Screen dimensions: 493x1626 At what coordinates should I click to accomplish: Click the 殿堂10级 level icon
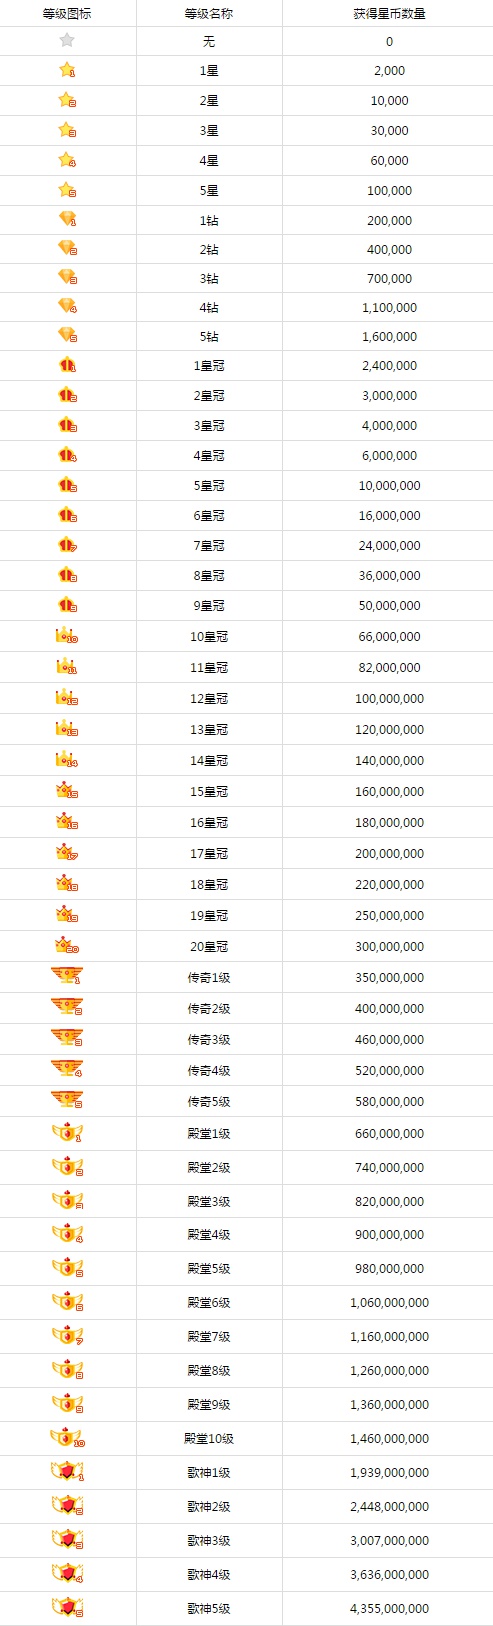pos(67,1438)
